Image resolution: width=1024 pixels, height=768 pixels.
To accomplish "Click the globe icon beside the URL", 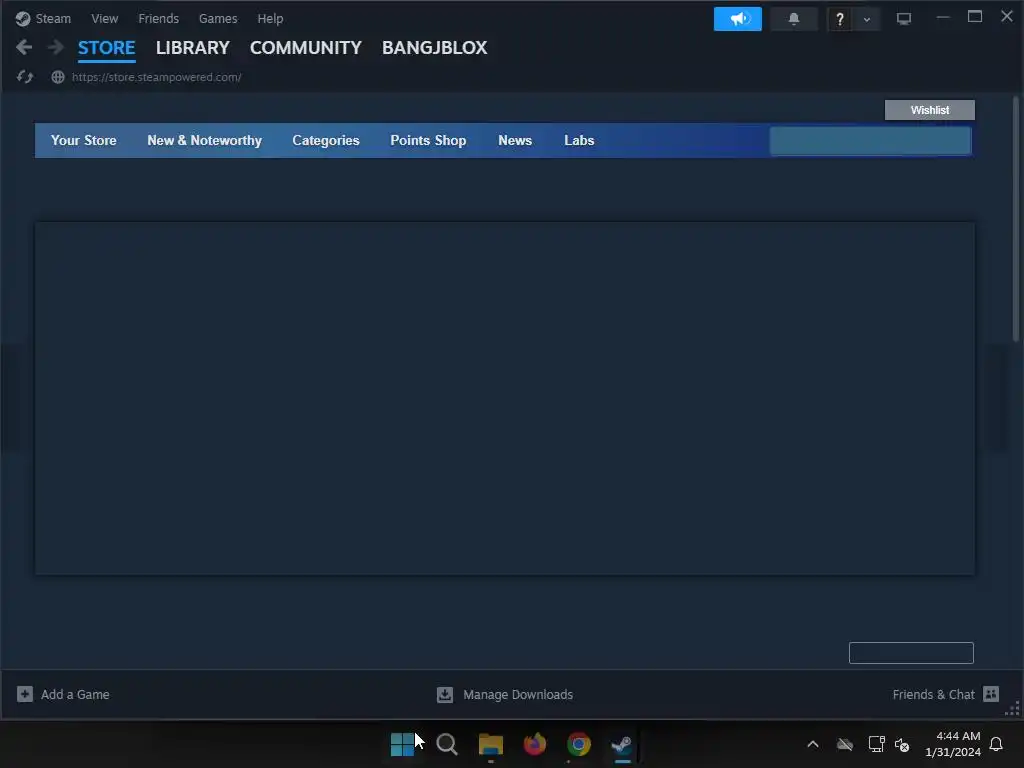I will 58,77.
